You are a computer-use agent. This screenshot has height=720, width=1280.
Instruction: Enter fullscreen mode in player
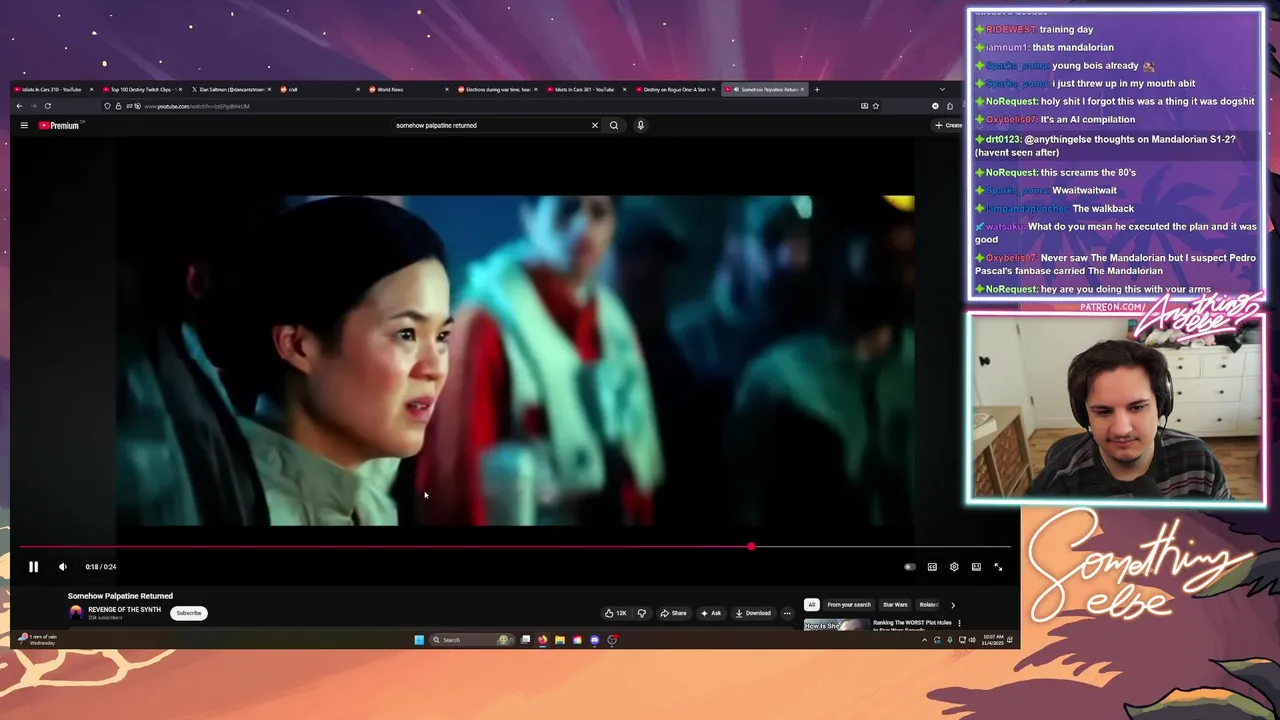tap(998, 567)
